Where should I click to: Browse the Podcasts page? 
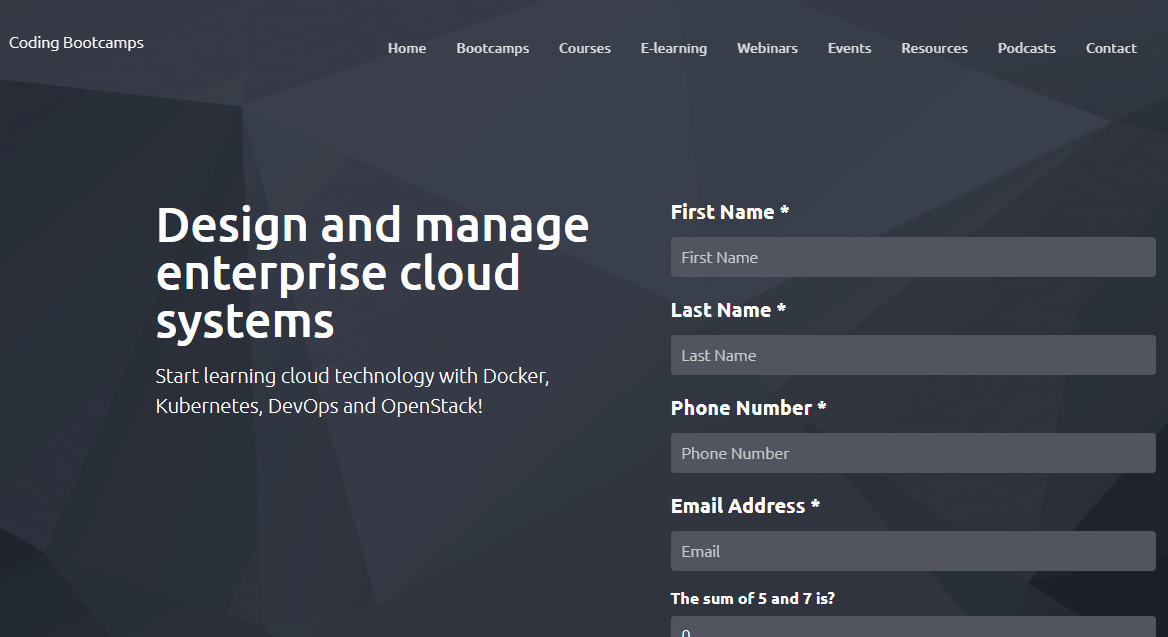point(1026,47)
